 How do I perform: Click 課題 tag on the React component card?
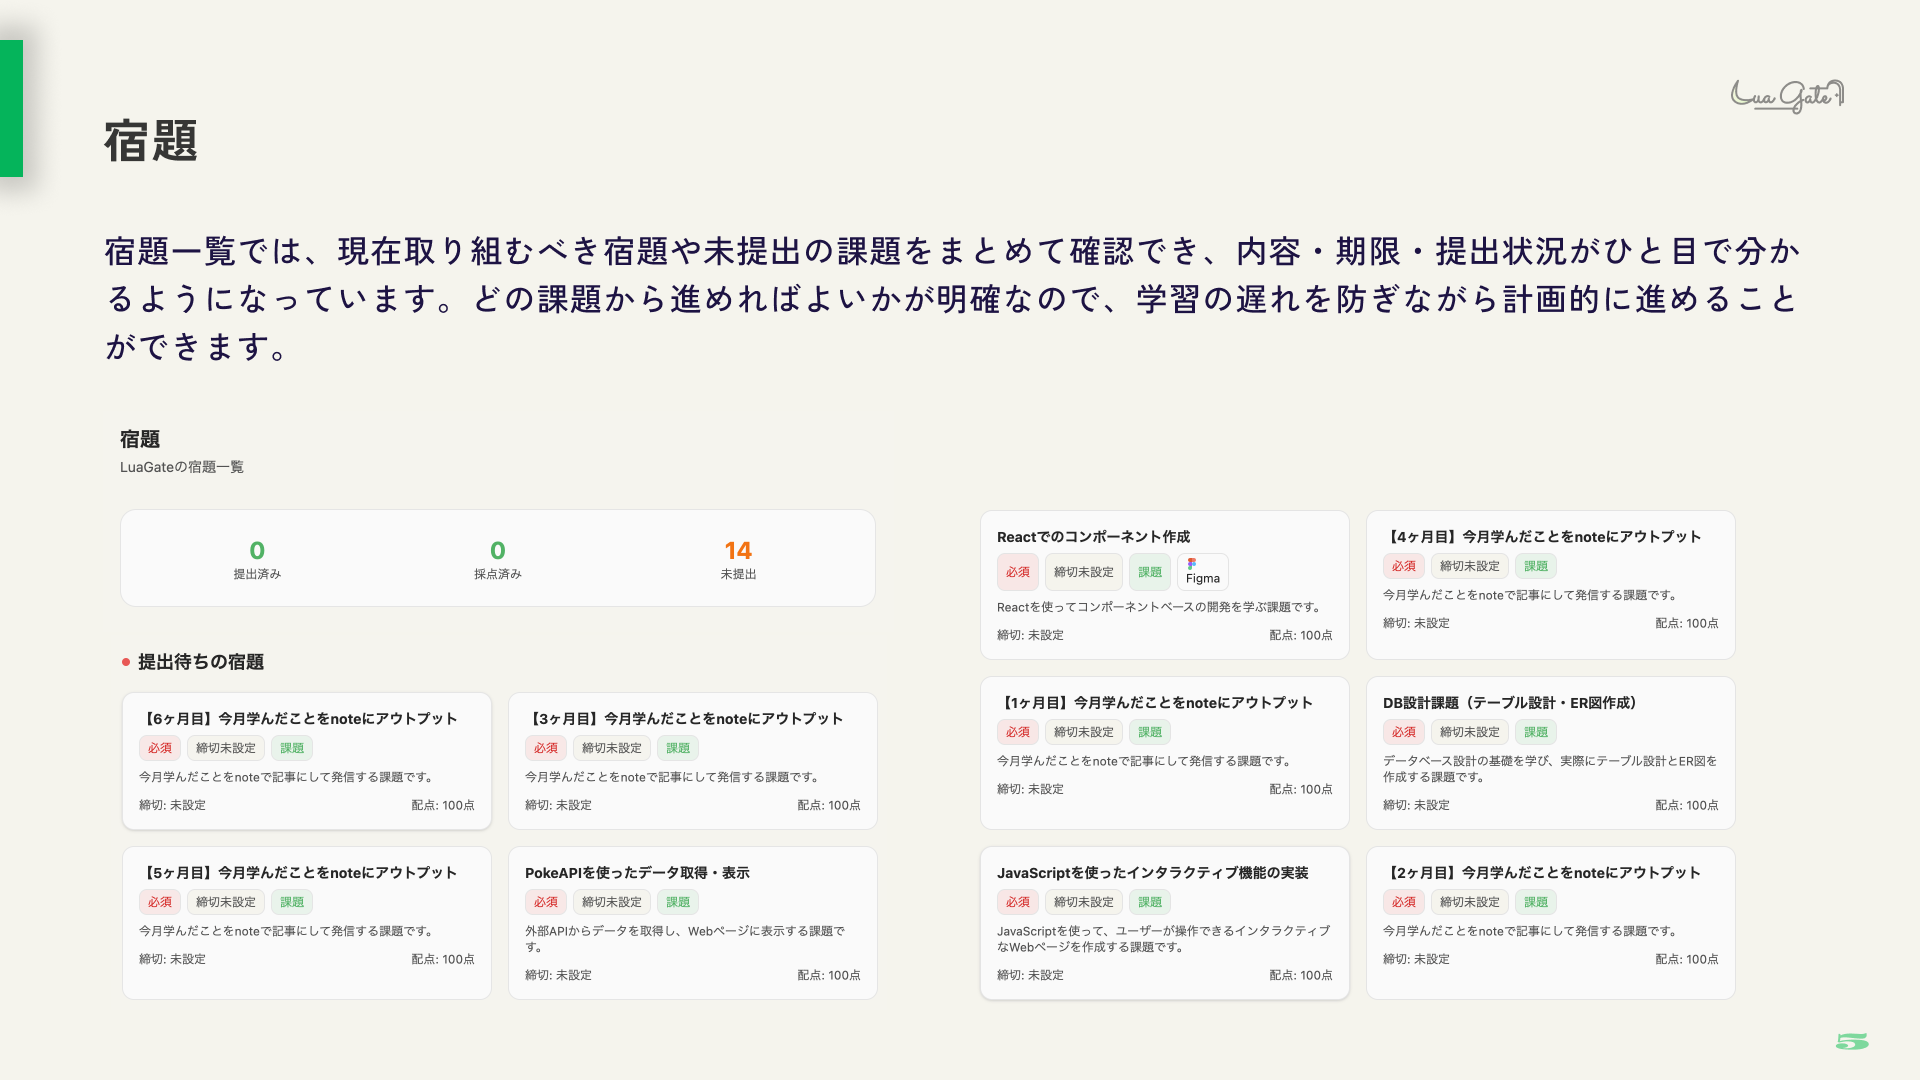pos(1150,572)
